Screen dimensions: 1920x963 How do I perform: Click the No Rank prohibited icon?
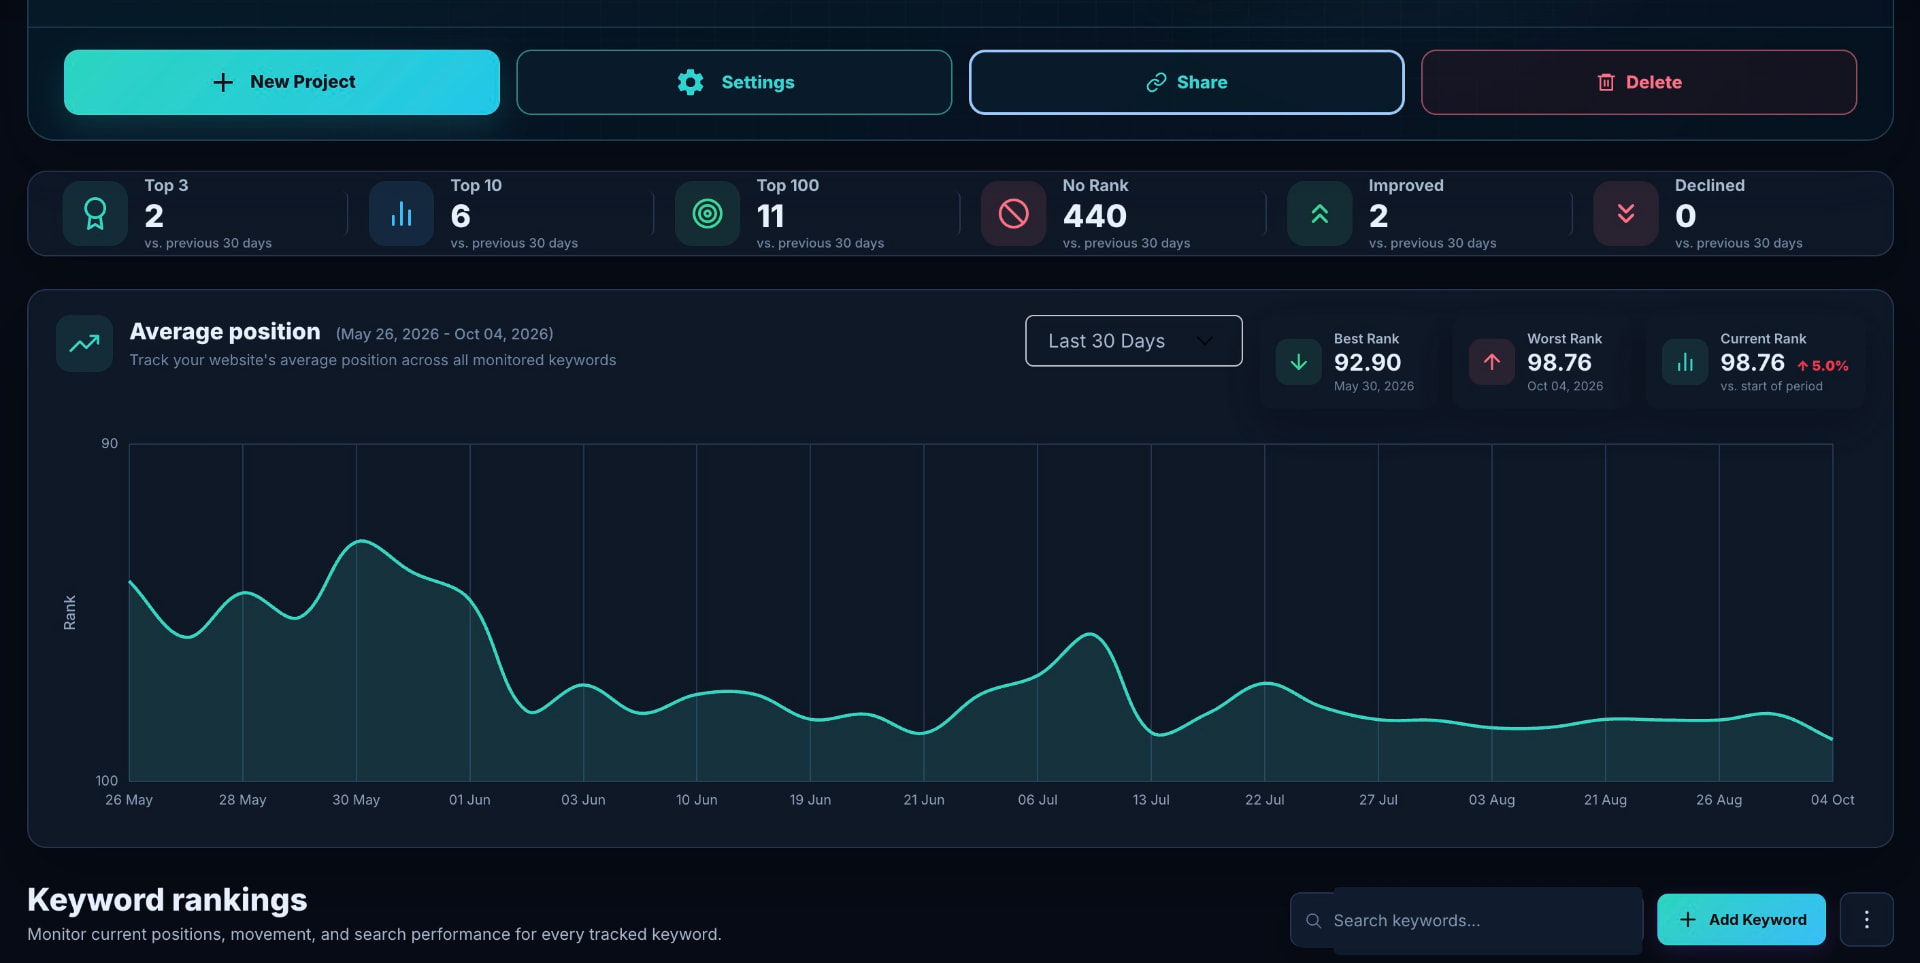click(x=1013, y=214)
